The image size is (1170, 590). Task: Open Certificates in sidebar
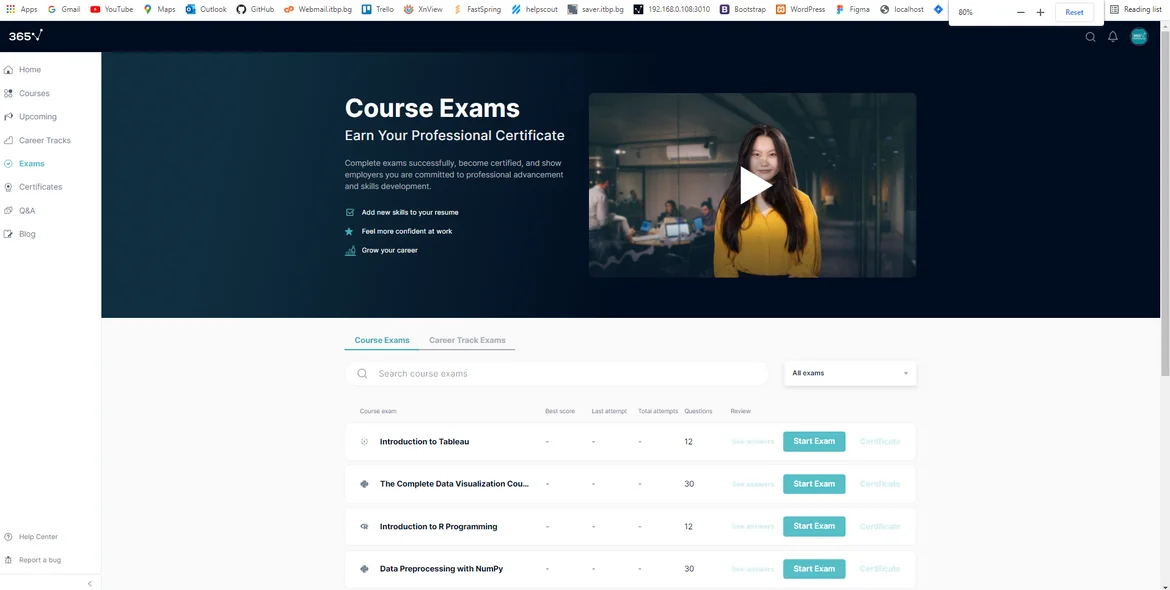click(x=40, y=187)
